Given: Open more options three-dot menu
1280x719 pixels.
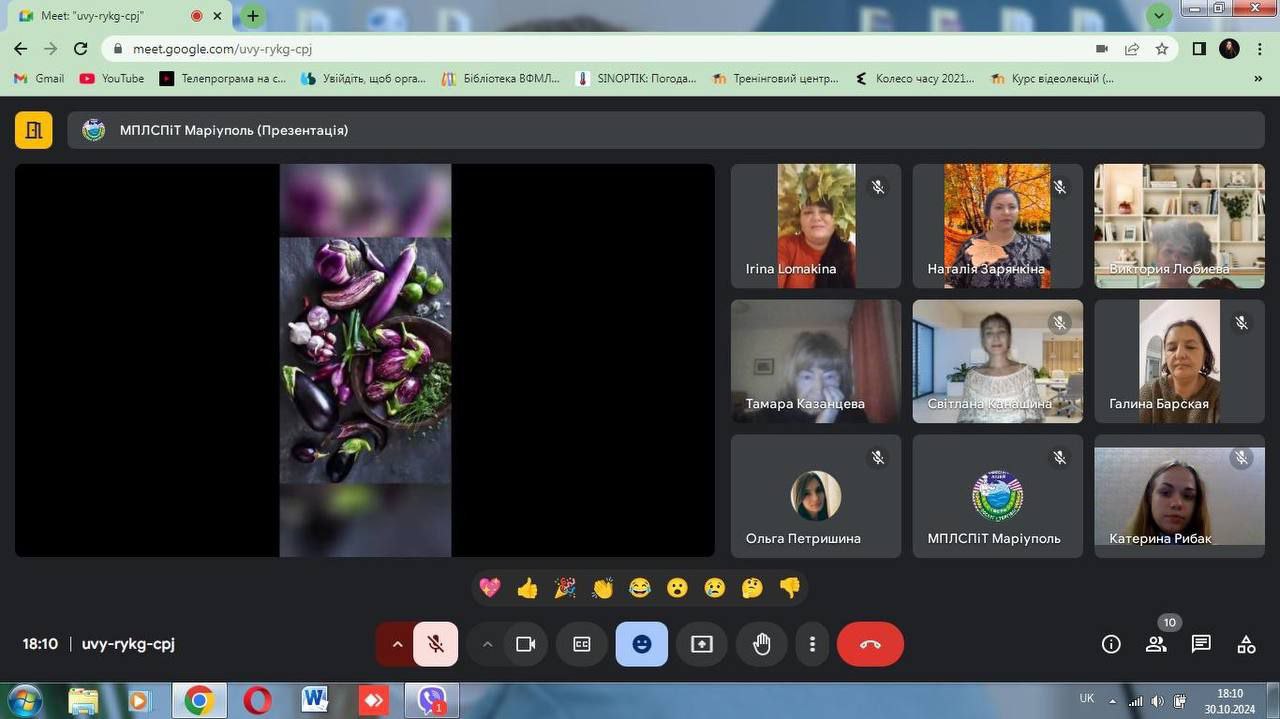Looking at the screenshot, I should [813, 644].
